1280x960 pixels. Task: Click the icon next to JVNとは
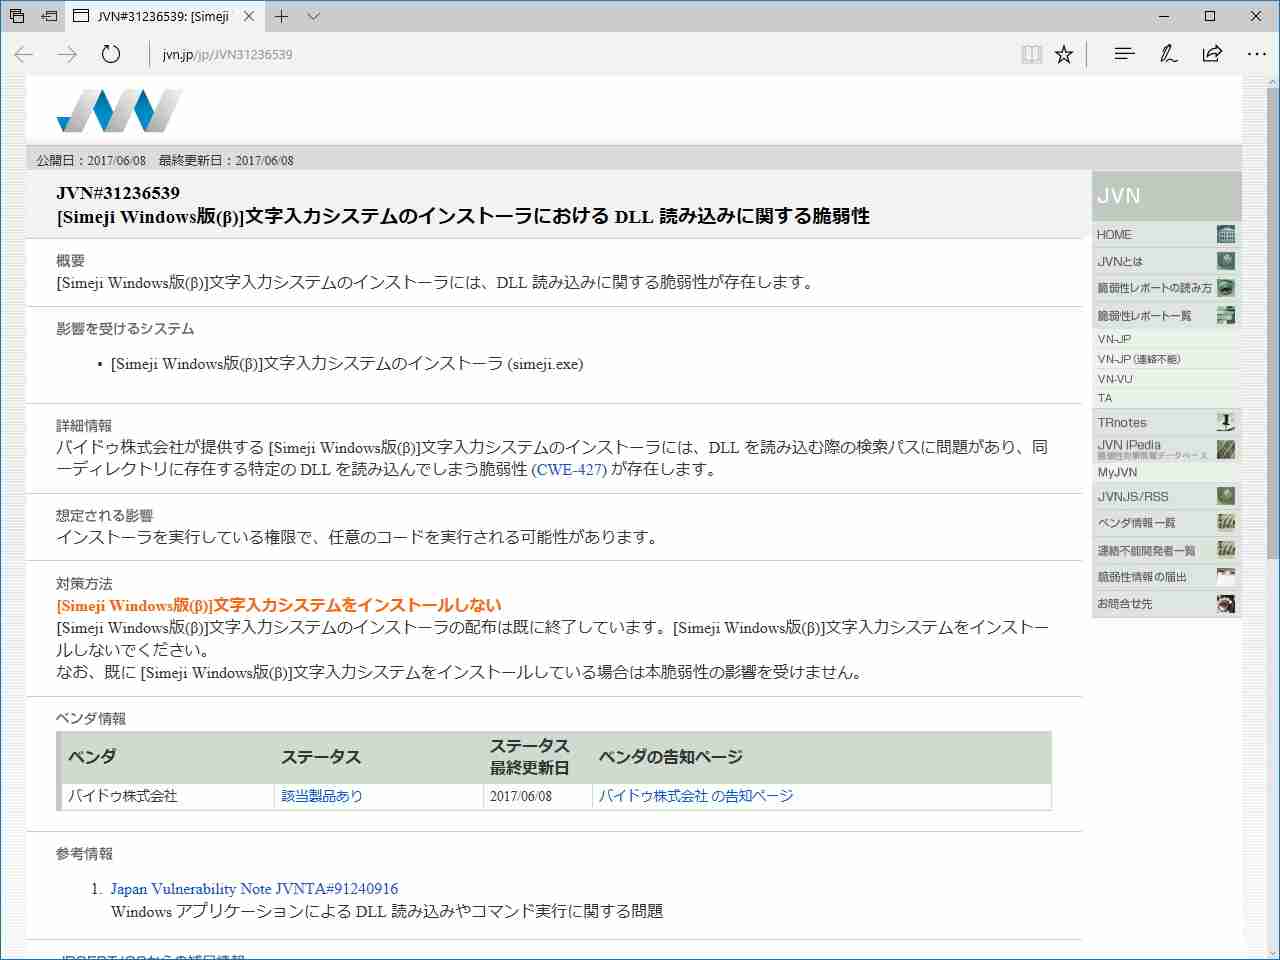coord(1226,261)
